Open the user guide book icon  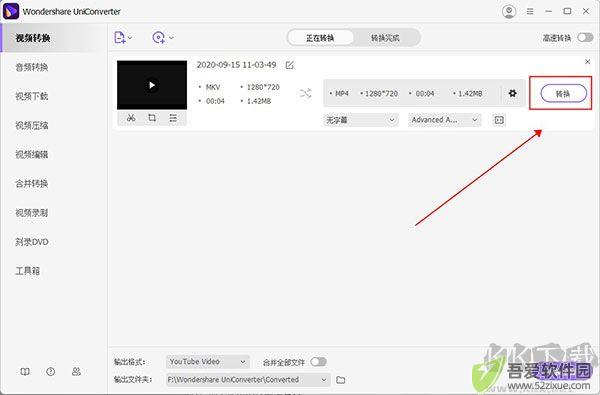coord(25,372)
